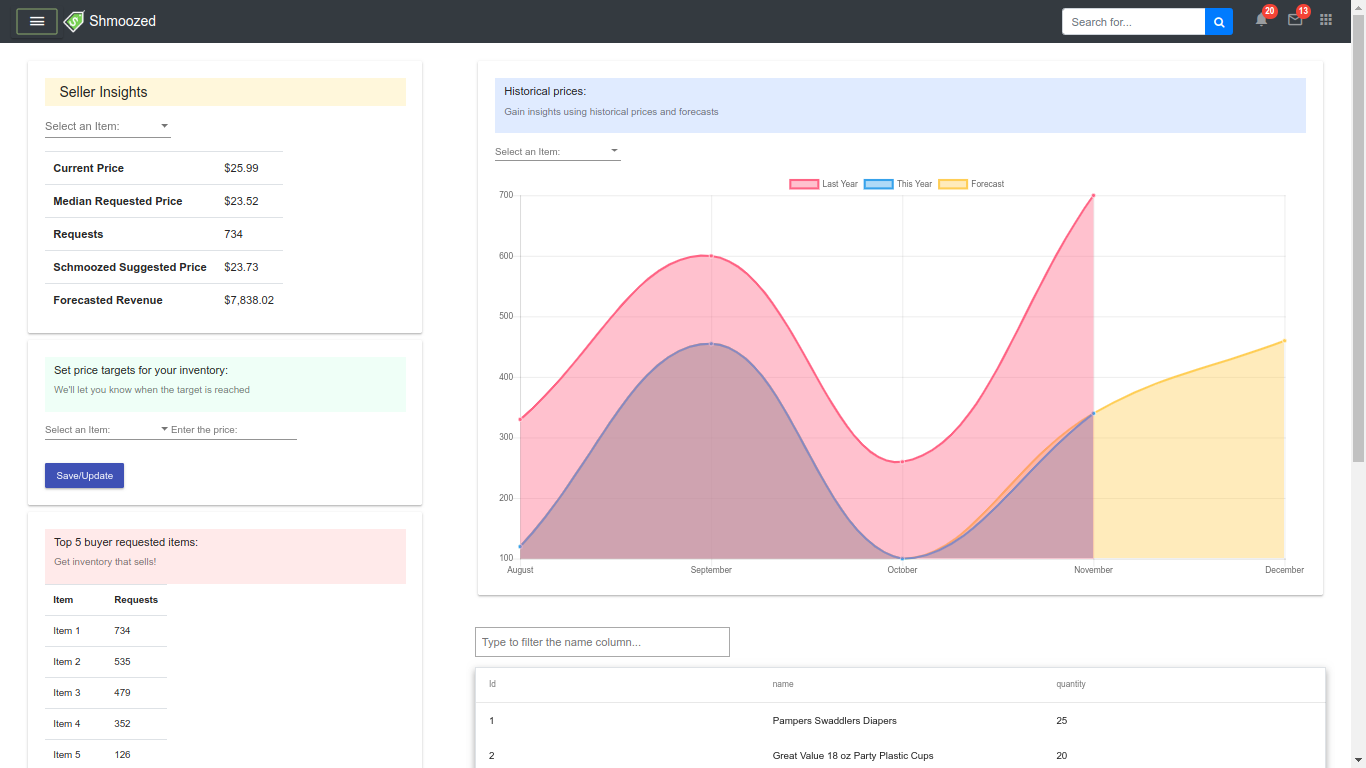
Task: Open Historical prices 'Select an Item' dropdown
Action: click(558, 152)
